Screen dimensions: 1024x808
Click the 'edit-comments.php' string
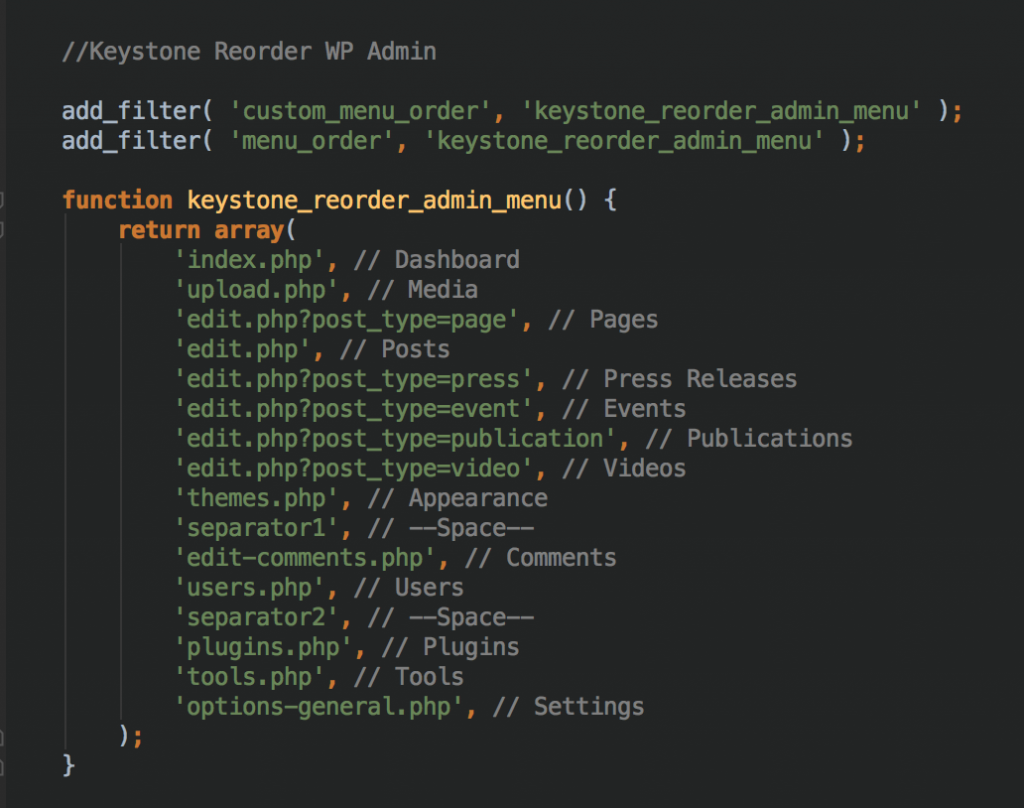(305, 558)
